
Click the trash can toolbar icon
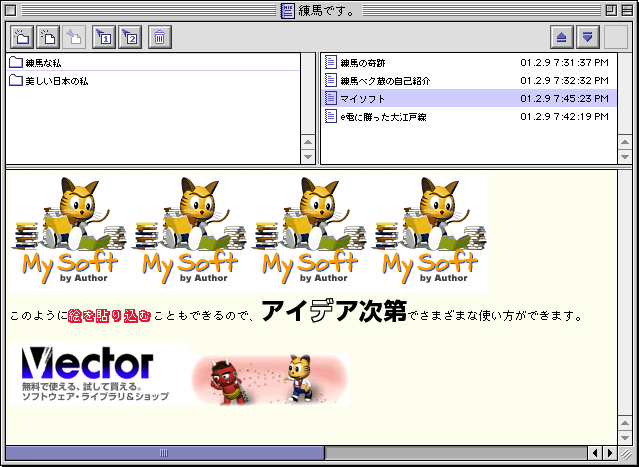tap(160, 37)
